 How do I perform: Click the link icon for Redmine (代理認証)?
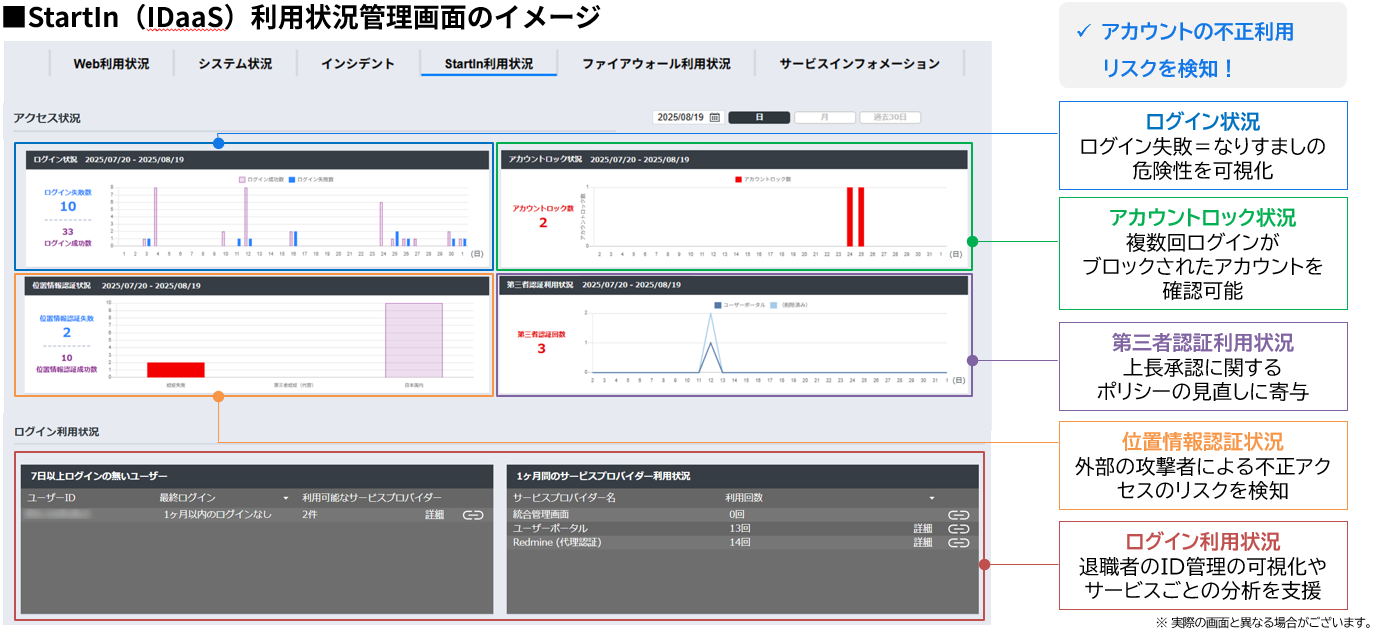point(958,543)
